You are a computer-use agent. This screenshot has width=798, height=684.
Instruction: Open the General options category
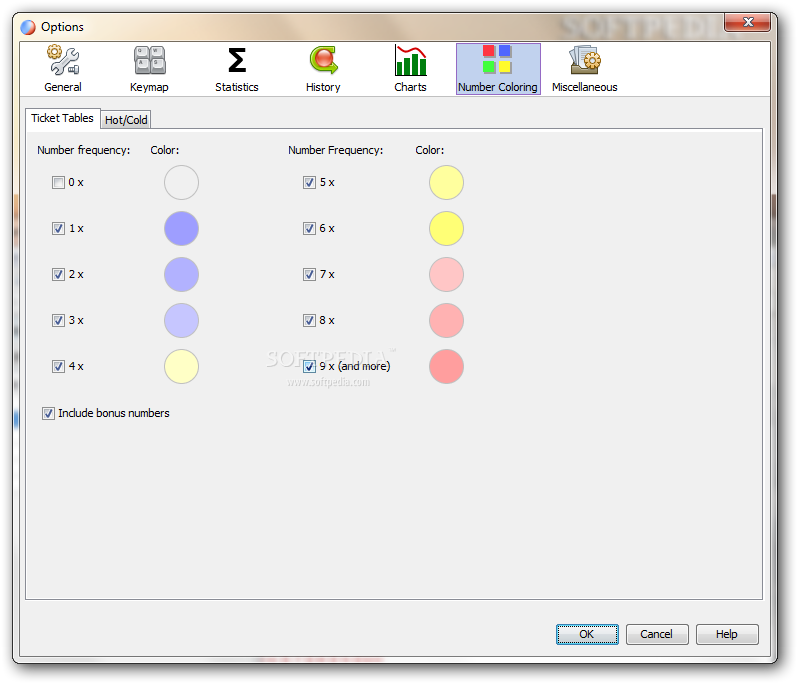(63, 69)
